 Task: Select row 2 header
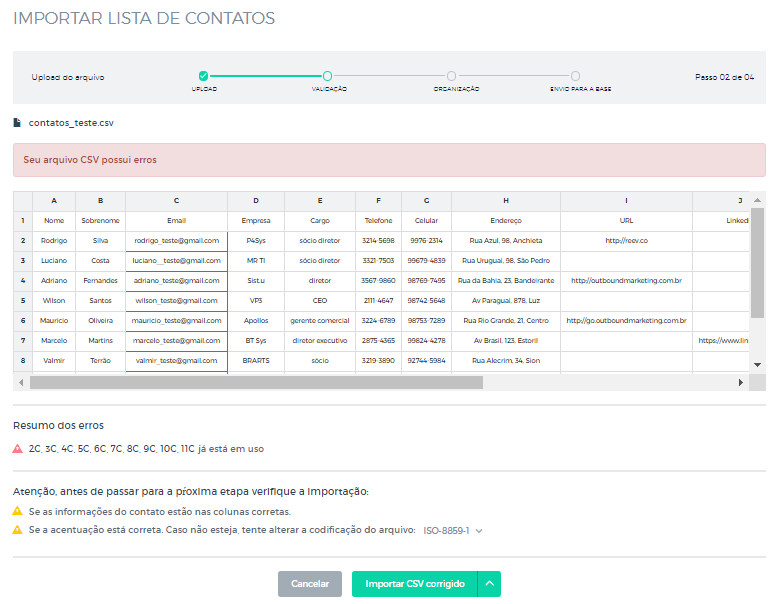[23, 240]
